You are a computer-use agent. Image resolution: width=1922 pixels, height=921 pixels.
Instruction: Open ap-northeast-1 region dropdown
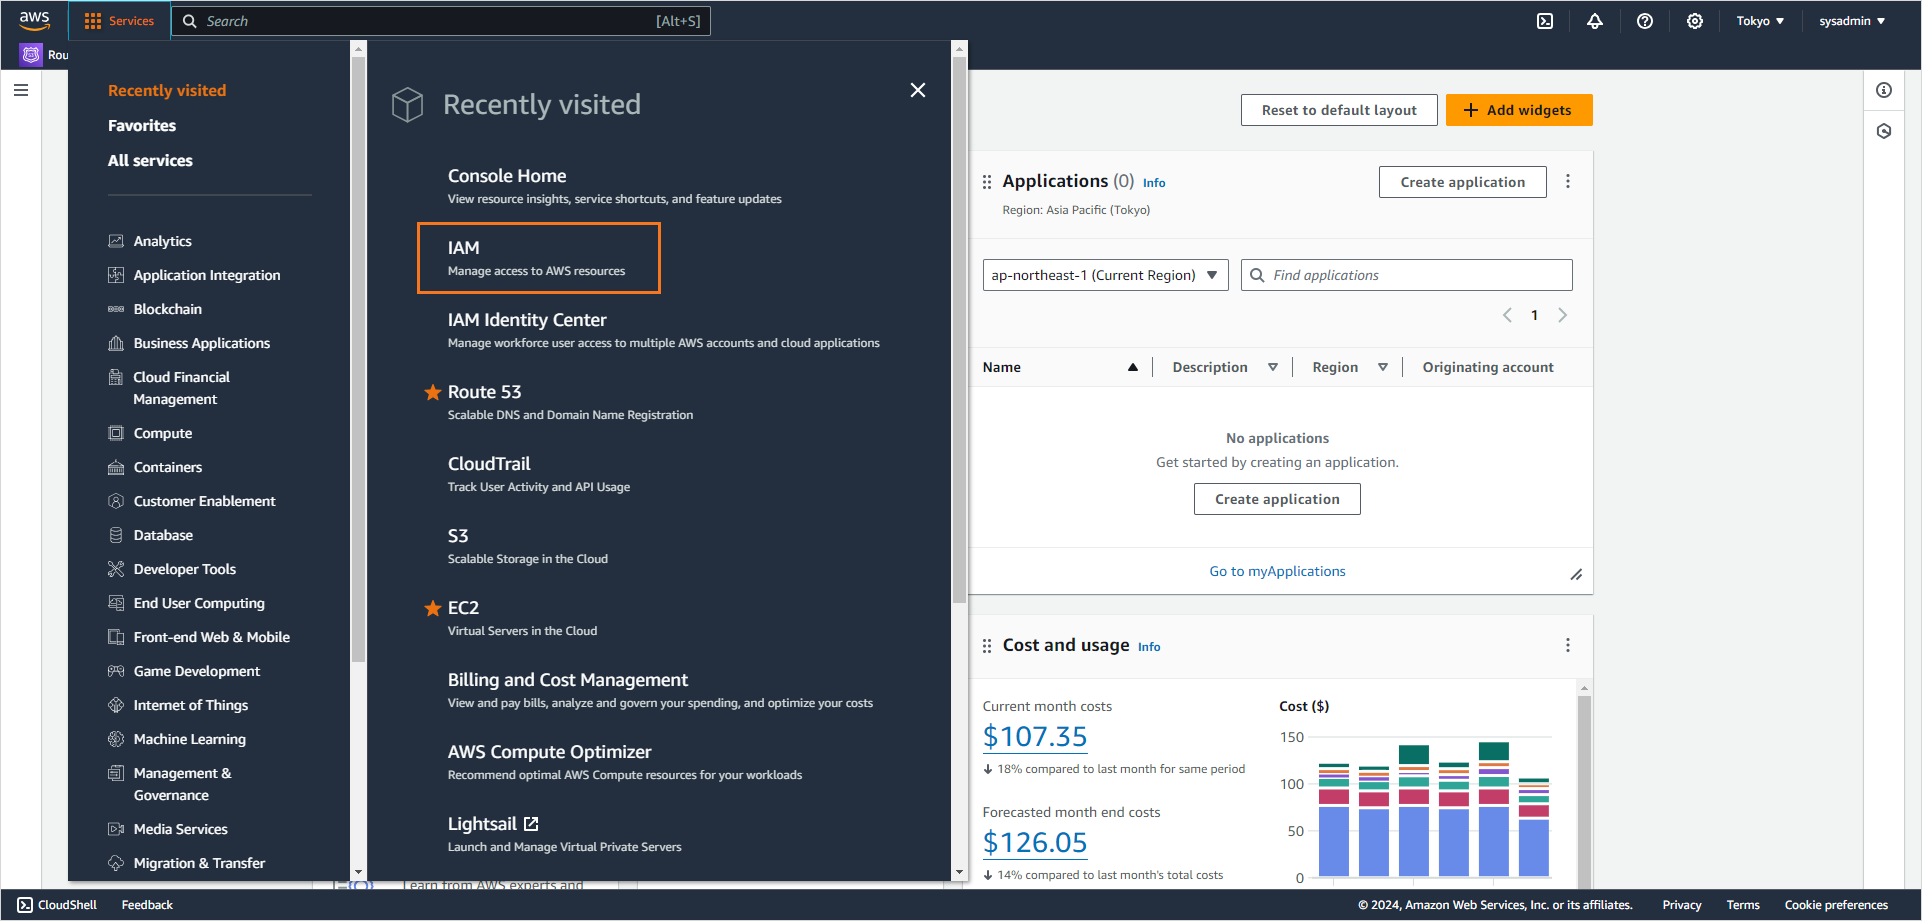[1106, 275]
